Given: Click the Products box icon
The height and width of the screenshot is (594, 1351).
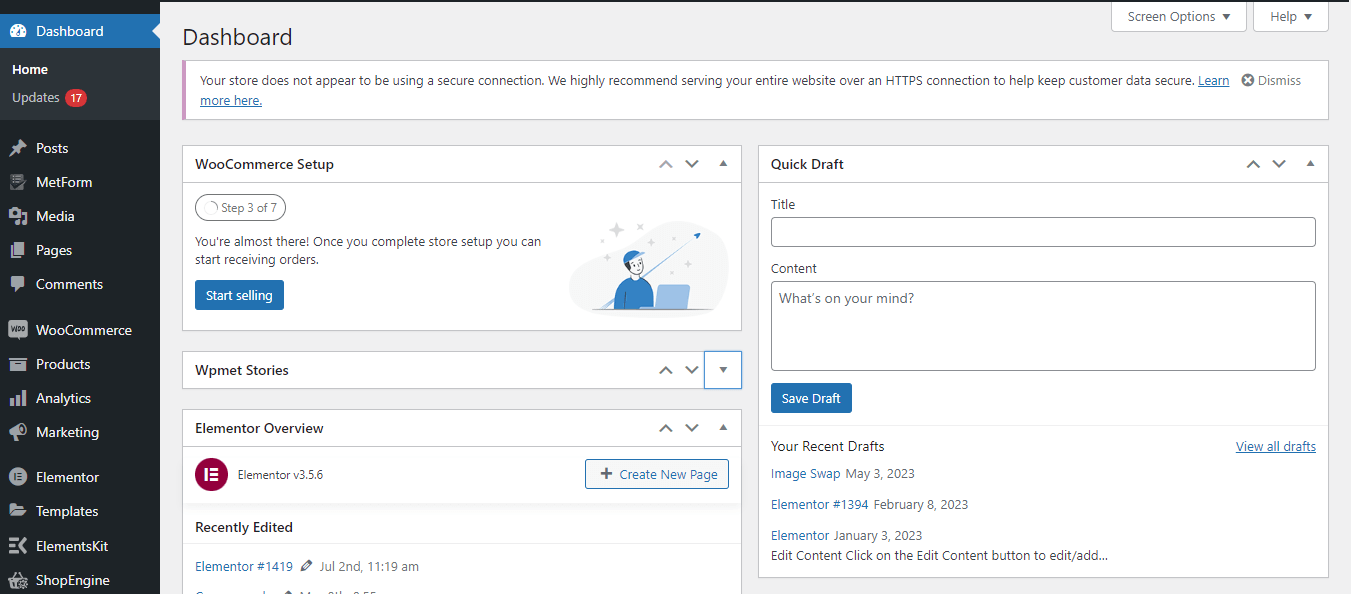Looking at the screenshot, I should click(18, 364).
